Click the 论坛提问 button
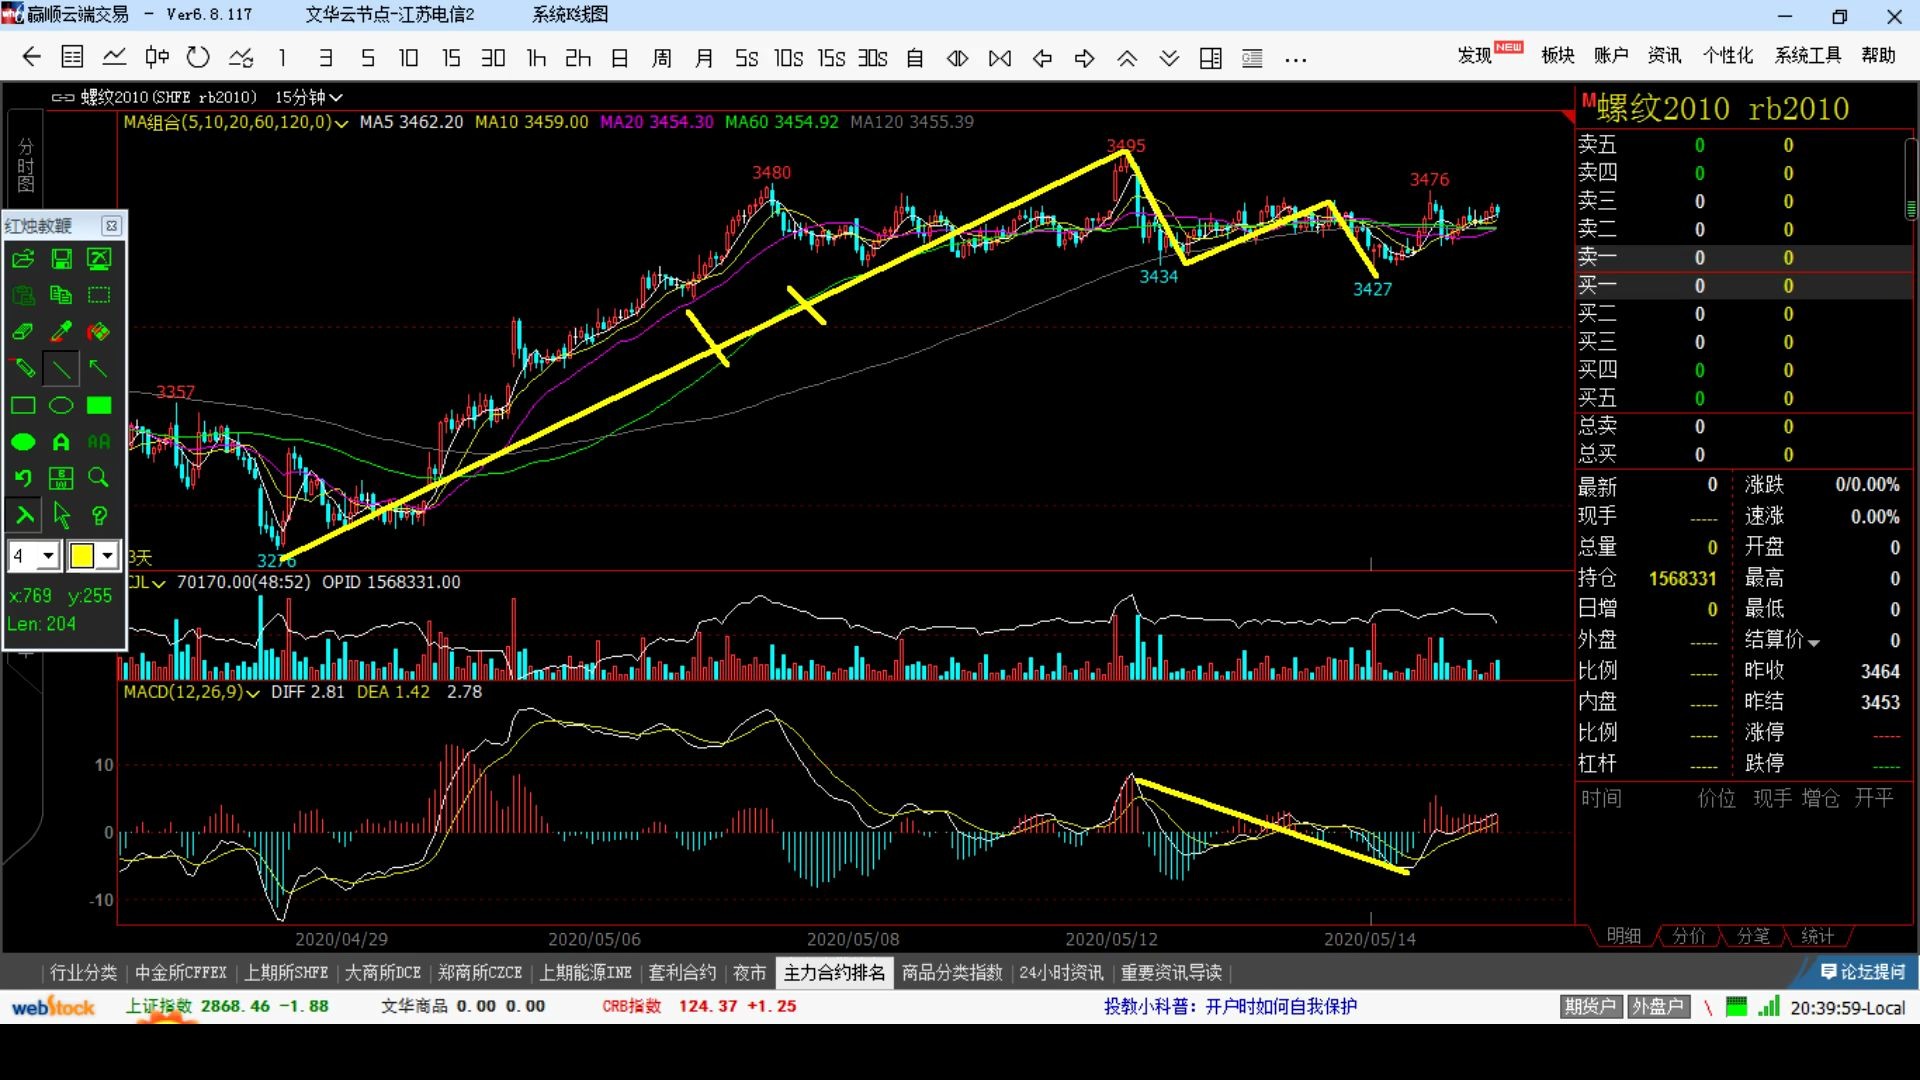 pyautogui.click(x=1863, y=972)
